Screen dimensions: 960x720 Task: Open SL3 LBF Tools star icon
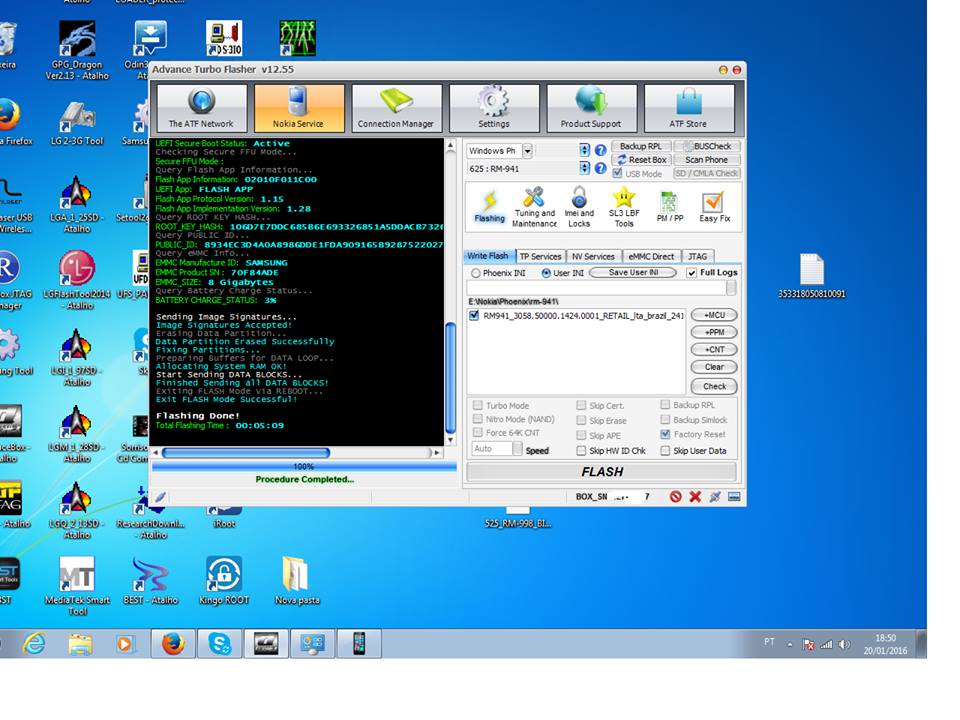(x=624, y=207)
